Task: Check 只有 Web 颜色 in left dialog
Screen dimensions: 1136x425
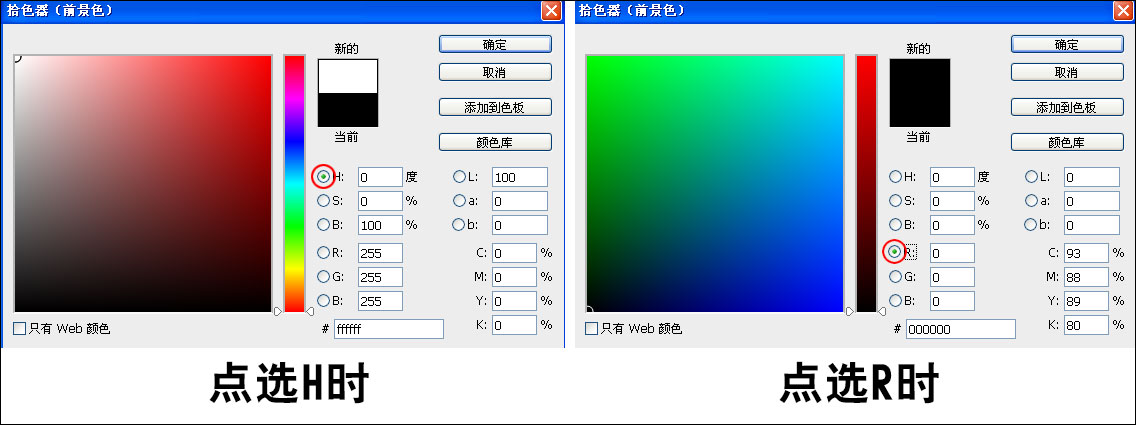Action: pos(20,329)
